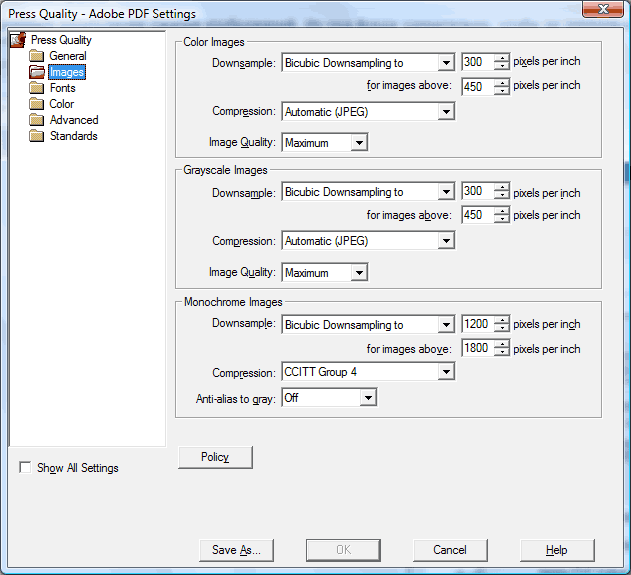Click Color Images 300 ppi field
This screenshot has width=631, height=575.
tap(478, 62)
